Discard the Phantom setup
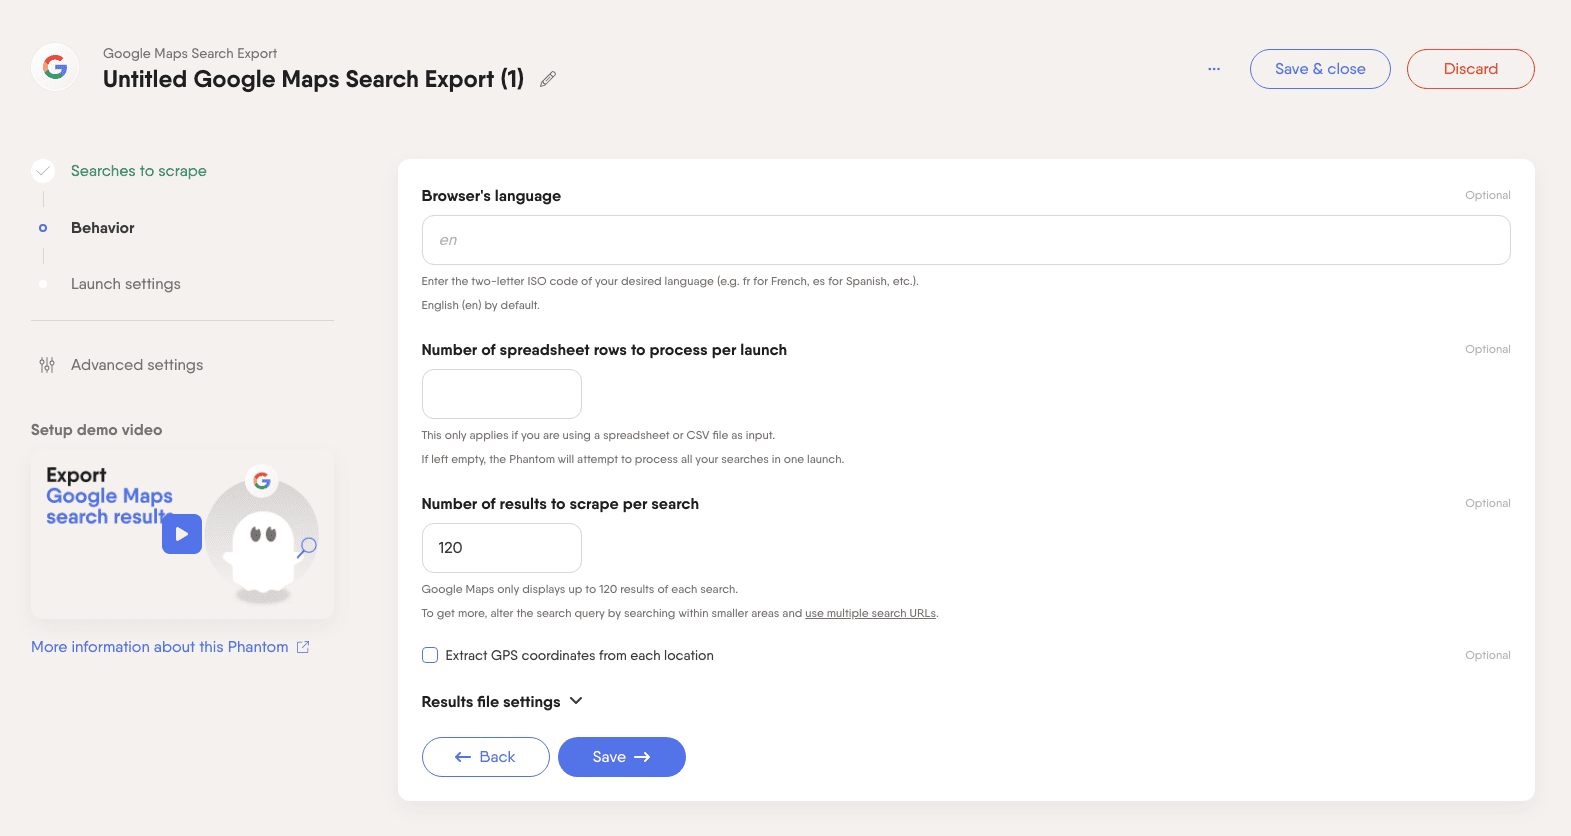The width and height of the screenshot is (1571, 836). pos(1471,69)
